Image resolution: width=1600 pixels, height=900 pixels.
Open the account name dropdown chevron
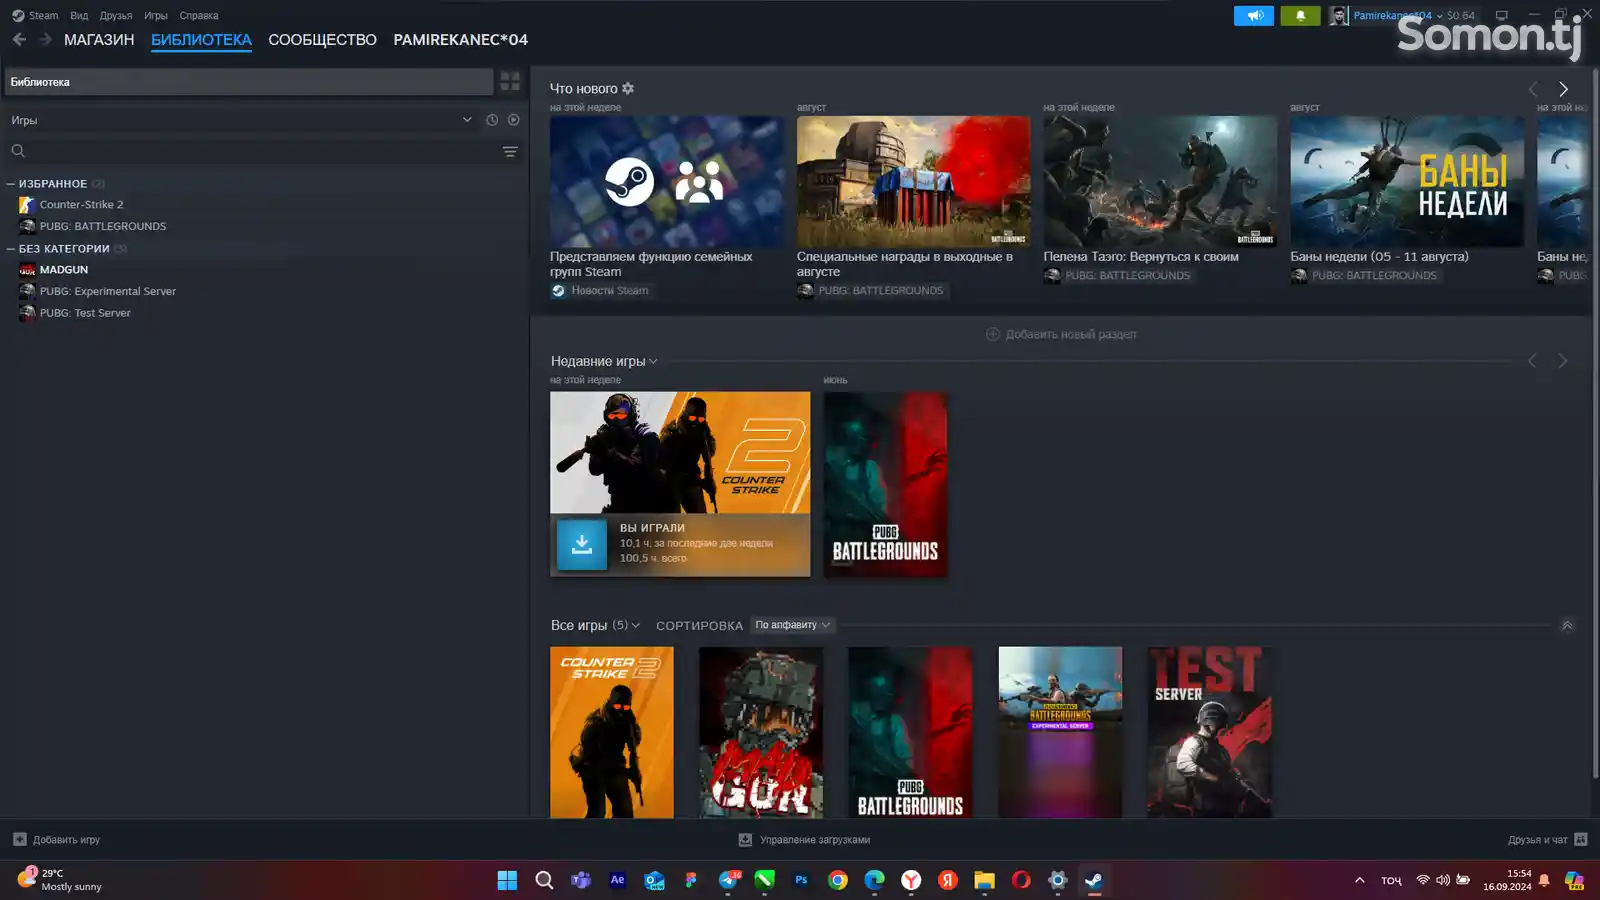1440,16
